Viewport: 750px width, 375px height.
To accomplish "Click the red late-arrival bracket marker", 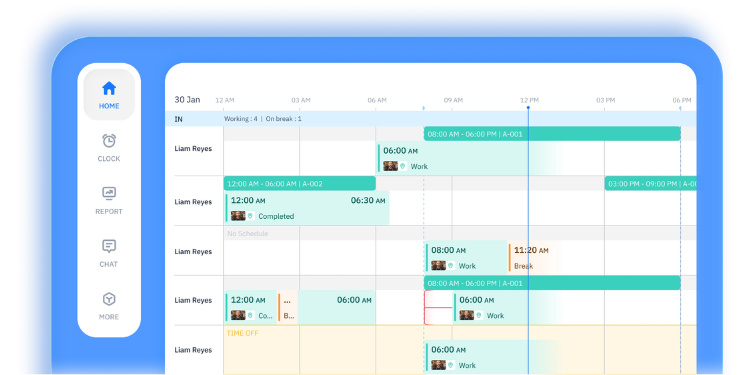I will click(438, 308).
